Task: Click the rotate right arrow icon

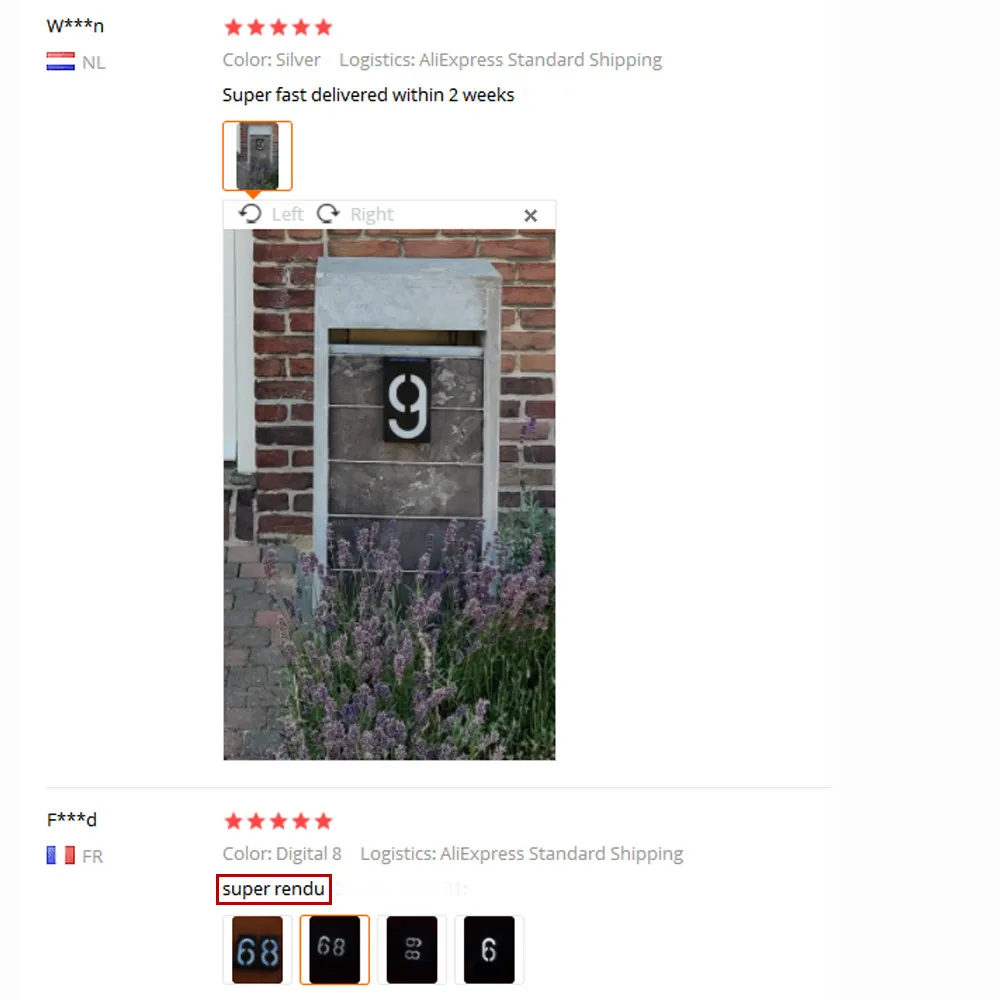Action: pos(328,214)
